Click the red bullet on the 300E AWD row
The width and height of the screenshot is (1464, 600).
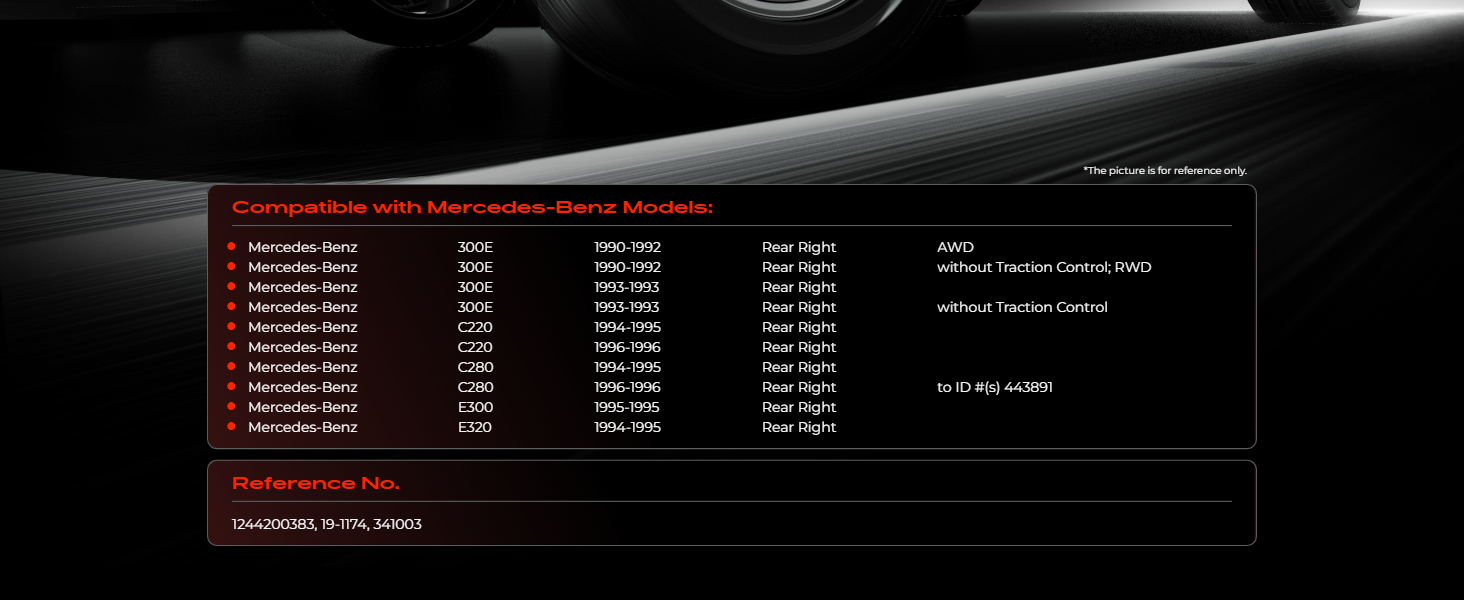tap(231, 246)
